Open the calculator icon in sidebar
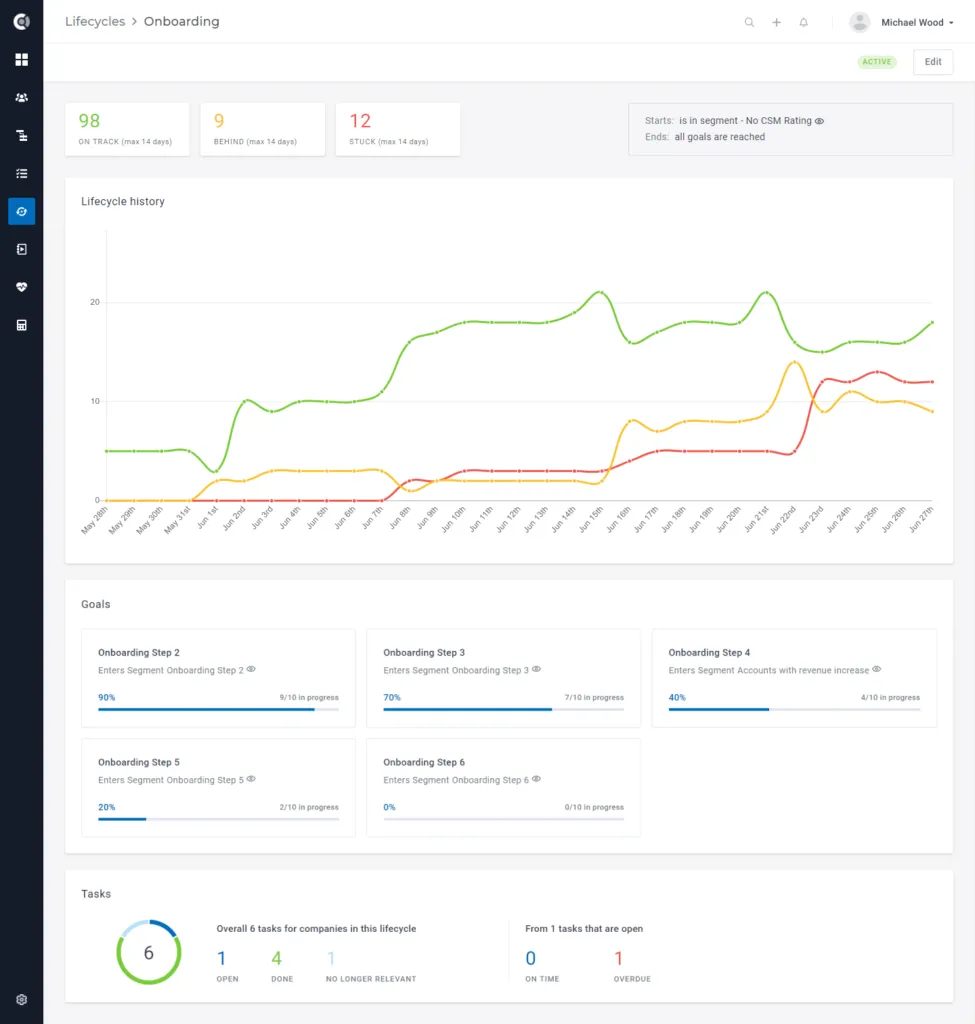Image resolution: width=975 pixels, height=1024 pixels. click(x=22, y=325)
